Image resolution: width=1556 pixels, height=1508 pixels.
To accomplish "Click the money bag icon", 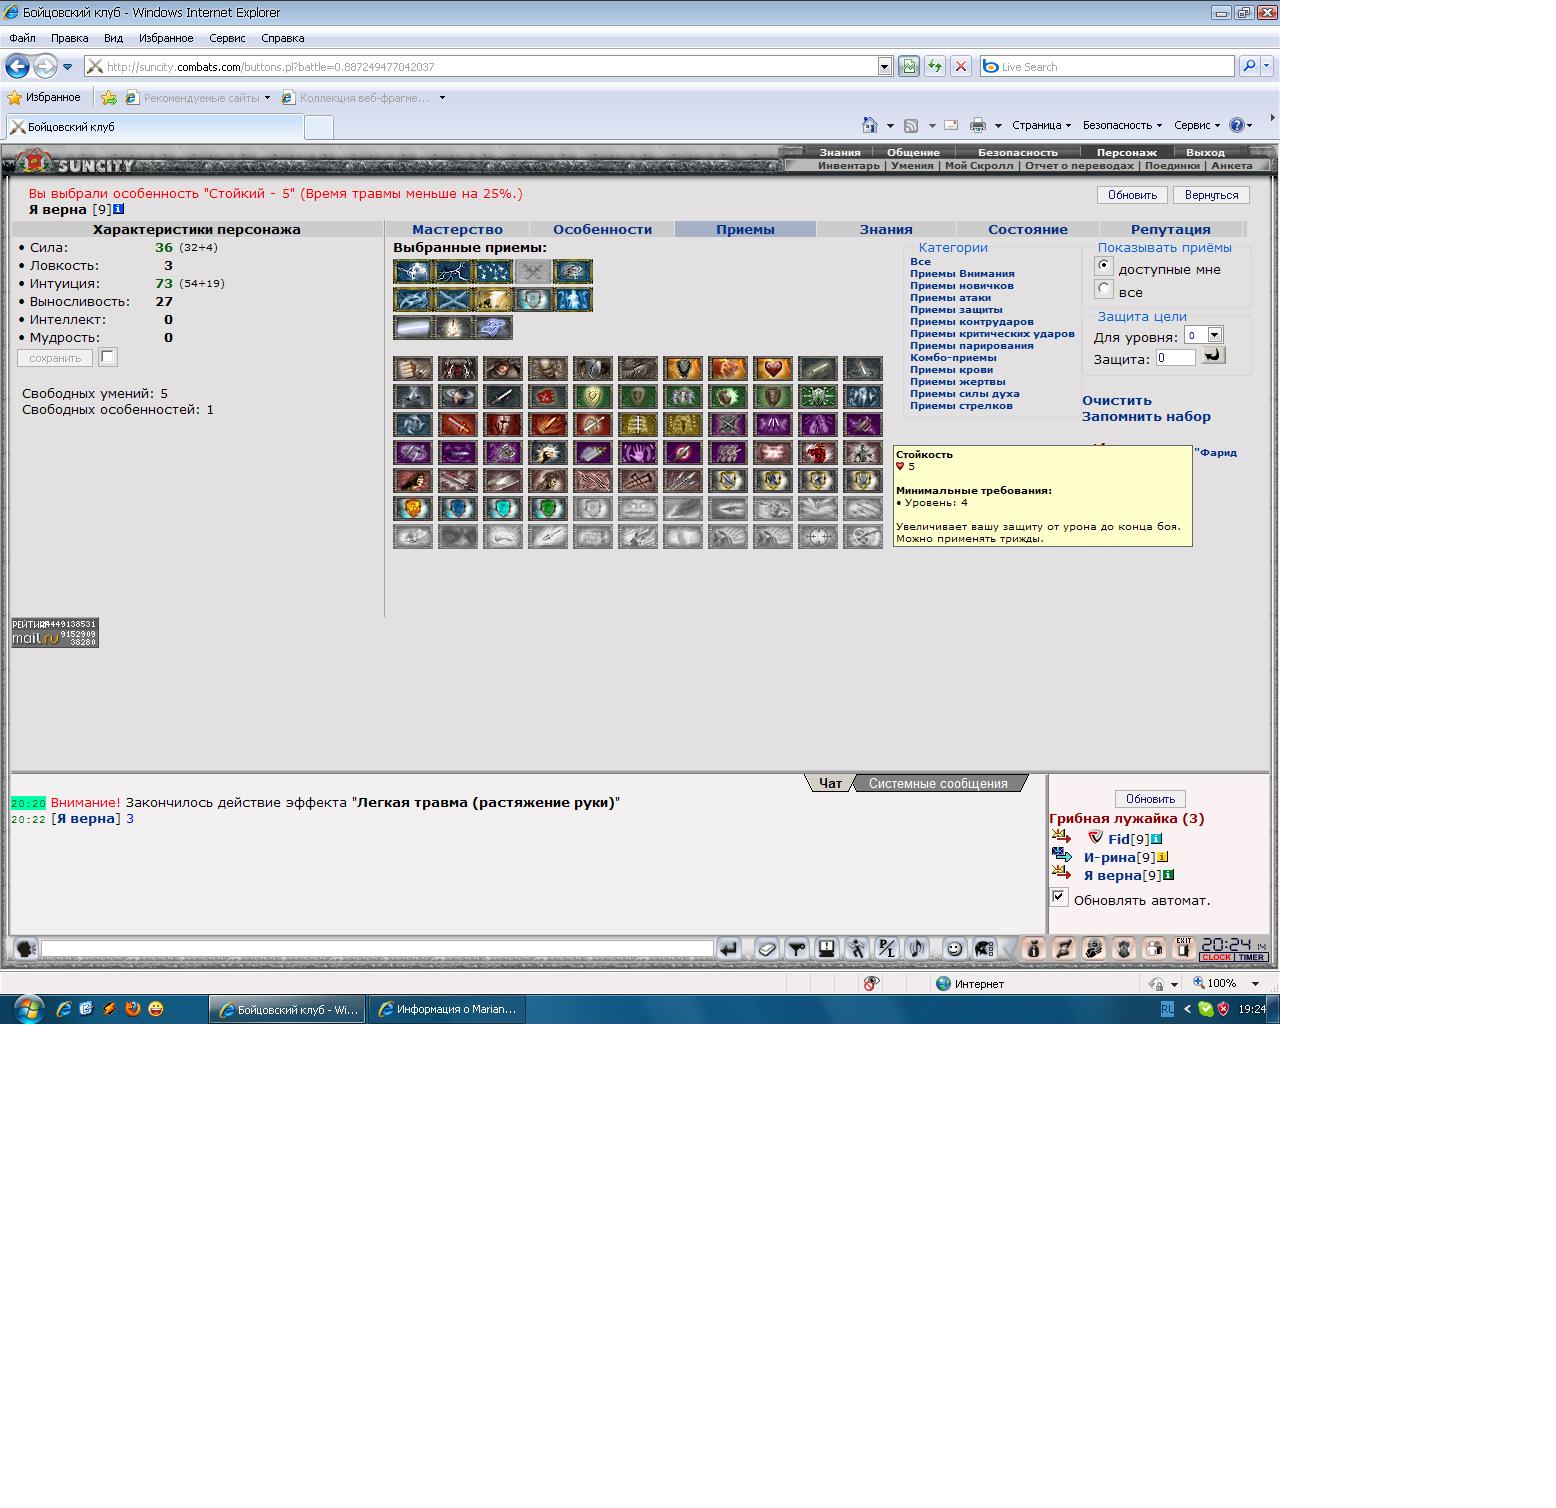I will 1033,949.
